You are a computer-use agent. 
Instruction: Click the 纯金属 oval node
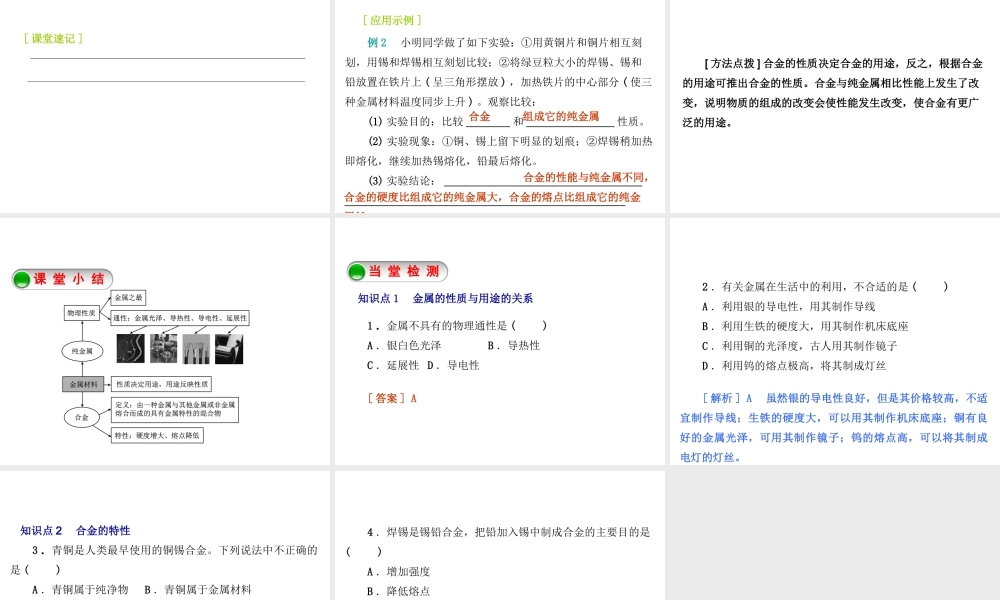click(82, 351)
